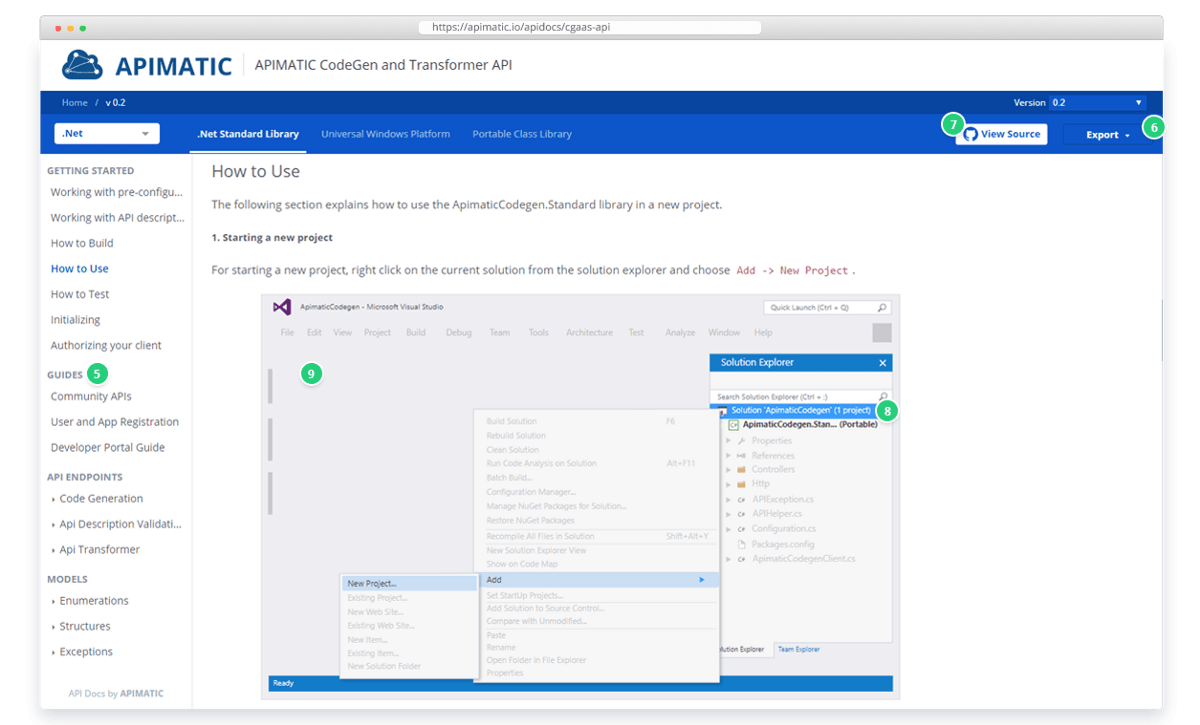Click the Visual Studio logo in the embedded screenshot
The width and height of the screenshot is (1200, 725).
pyautogui.click(x=282, y=307)
